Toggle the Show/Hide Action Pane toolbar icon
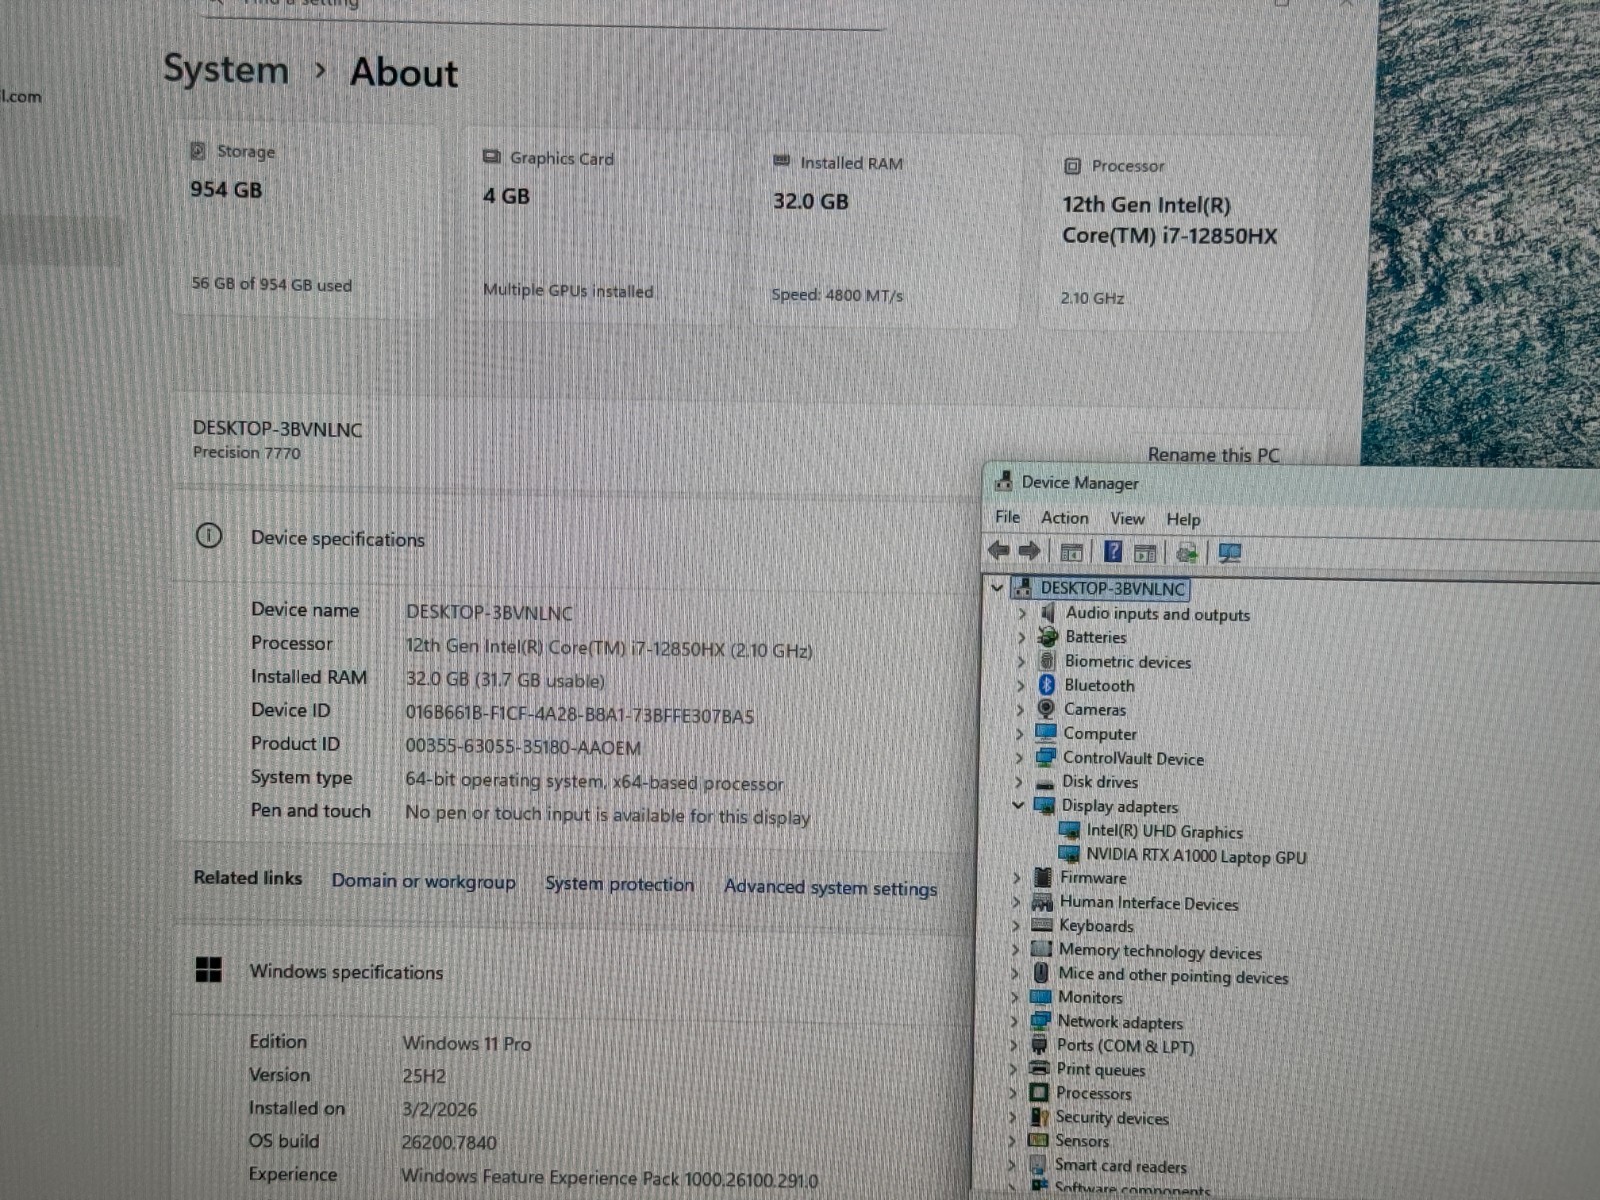This screenshot has height=1200, width=1600. pyautogui.click(x=1145, y=553)
